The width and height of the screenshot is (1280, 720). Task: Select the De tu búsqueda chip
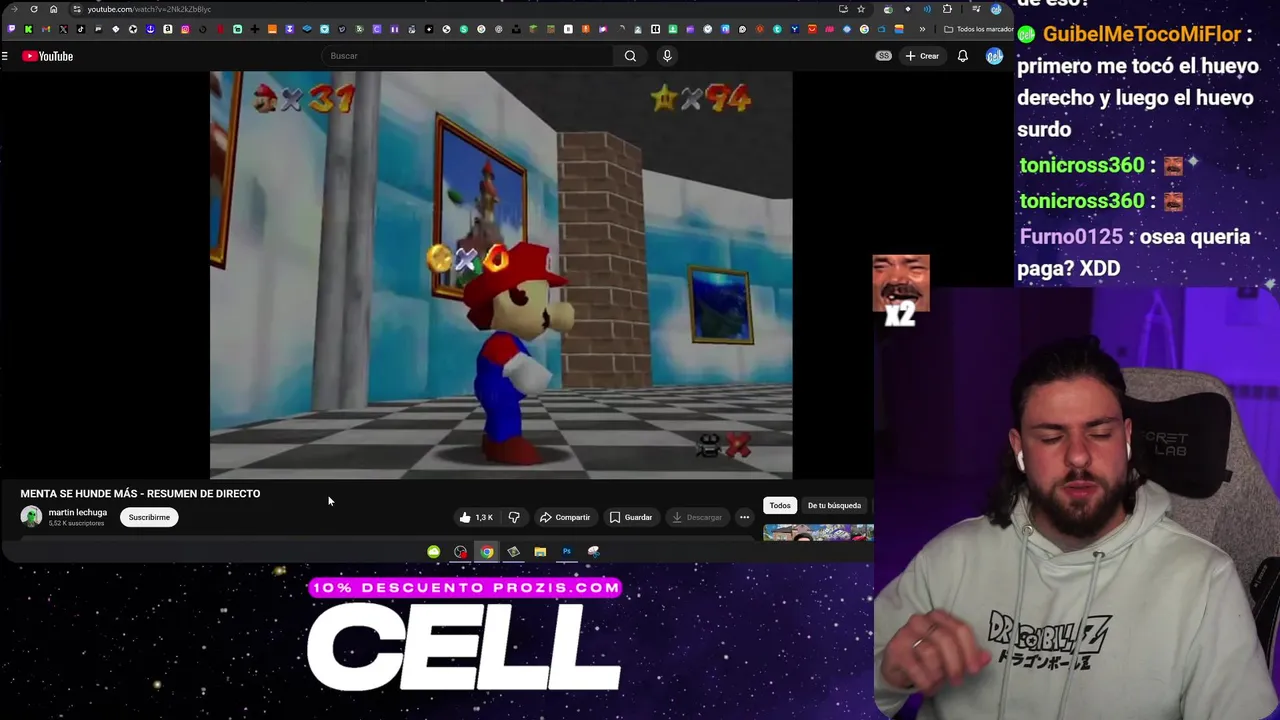pyautogui.click(x=834, y=505)
